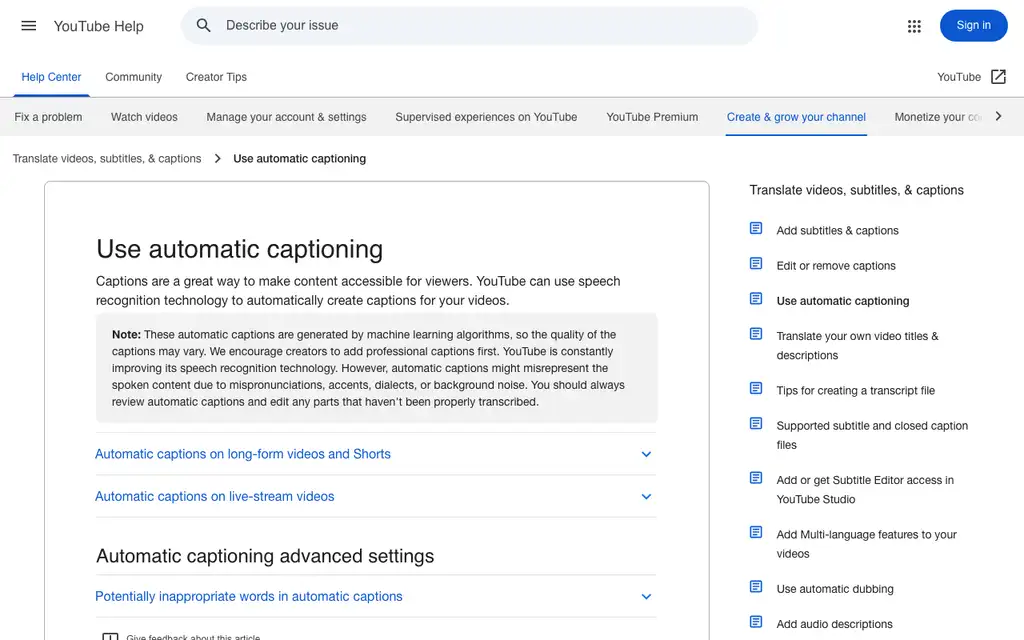Click the Use automatic captioning breadcrumb text

[x=299, y=159]
